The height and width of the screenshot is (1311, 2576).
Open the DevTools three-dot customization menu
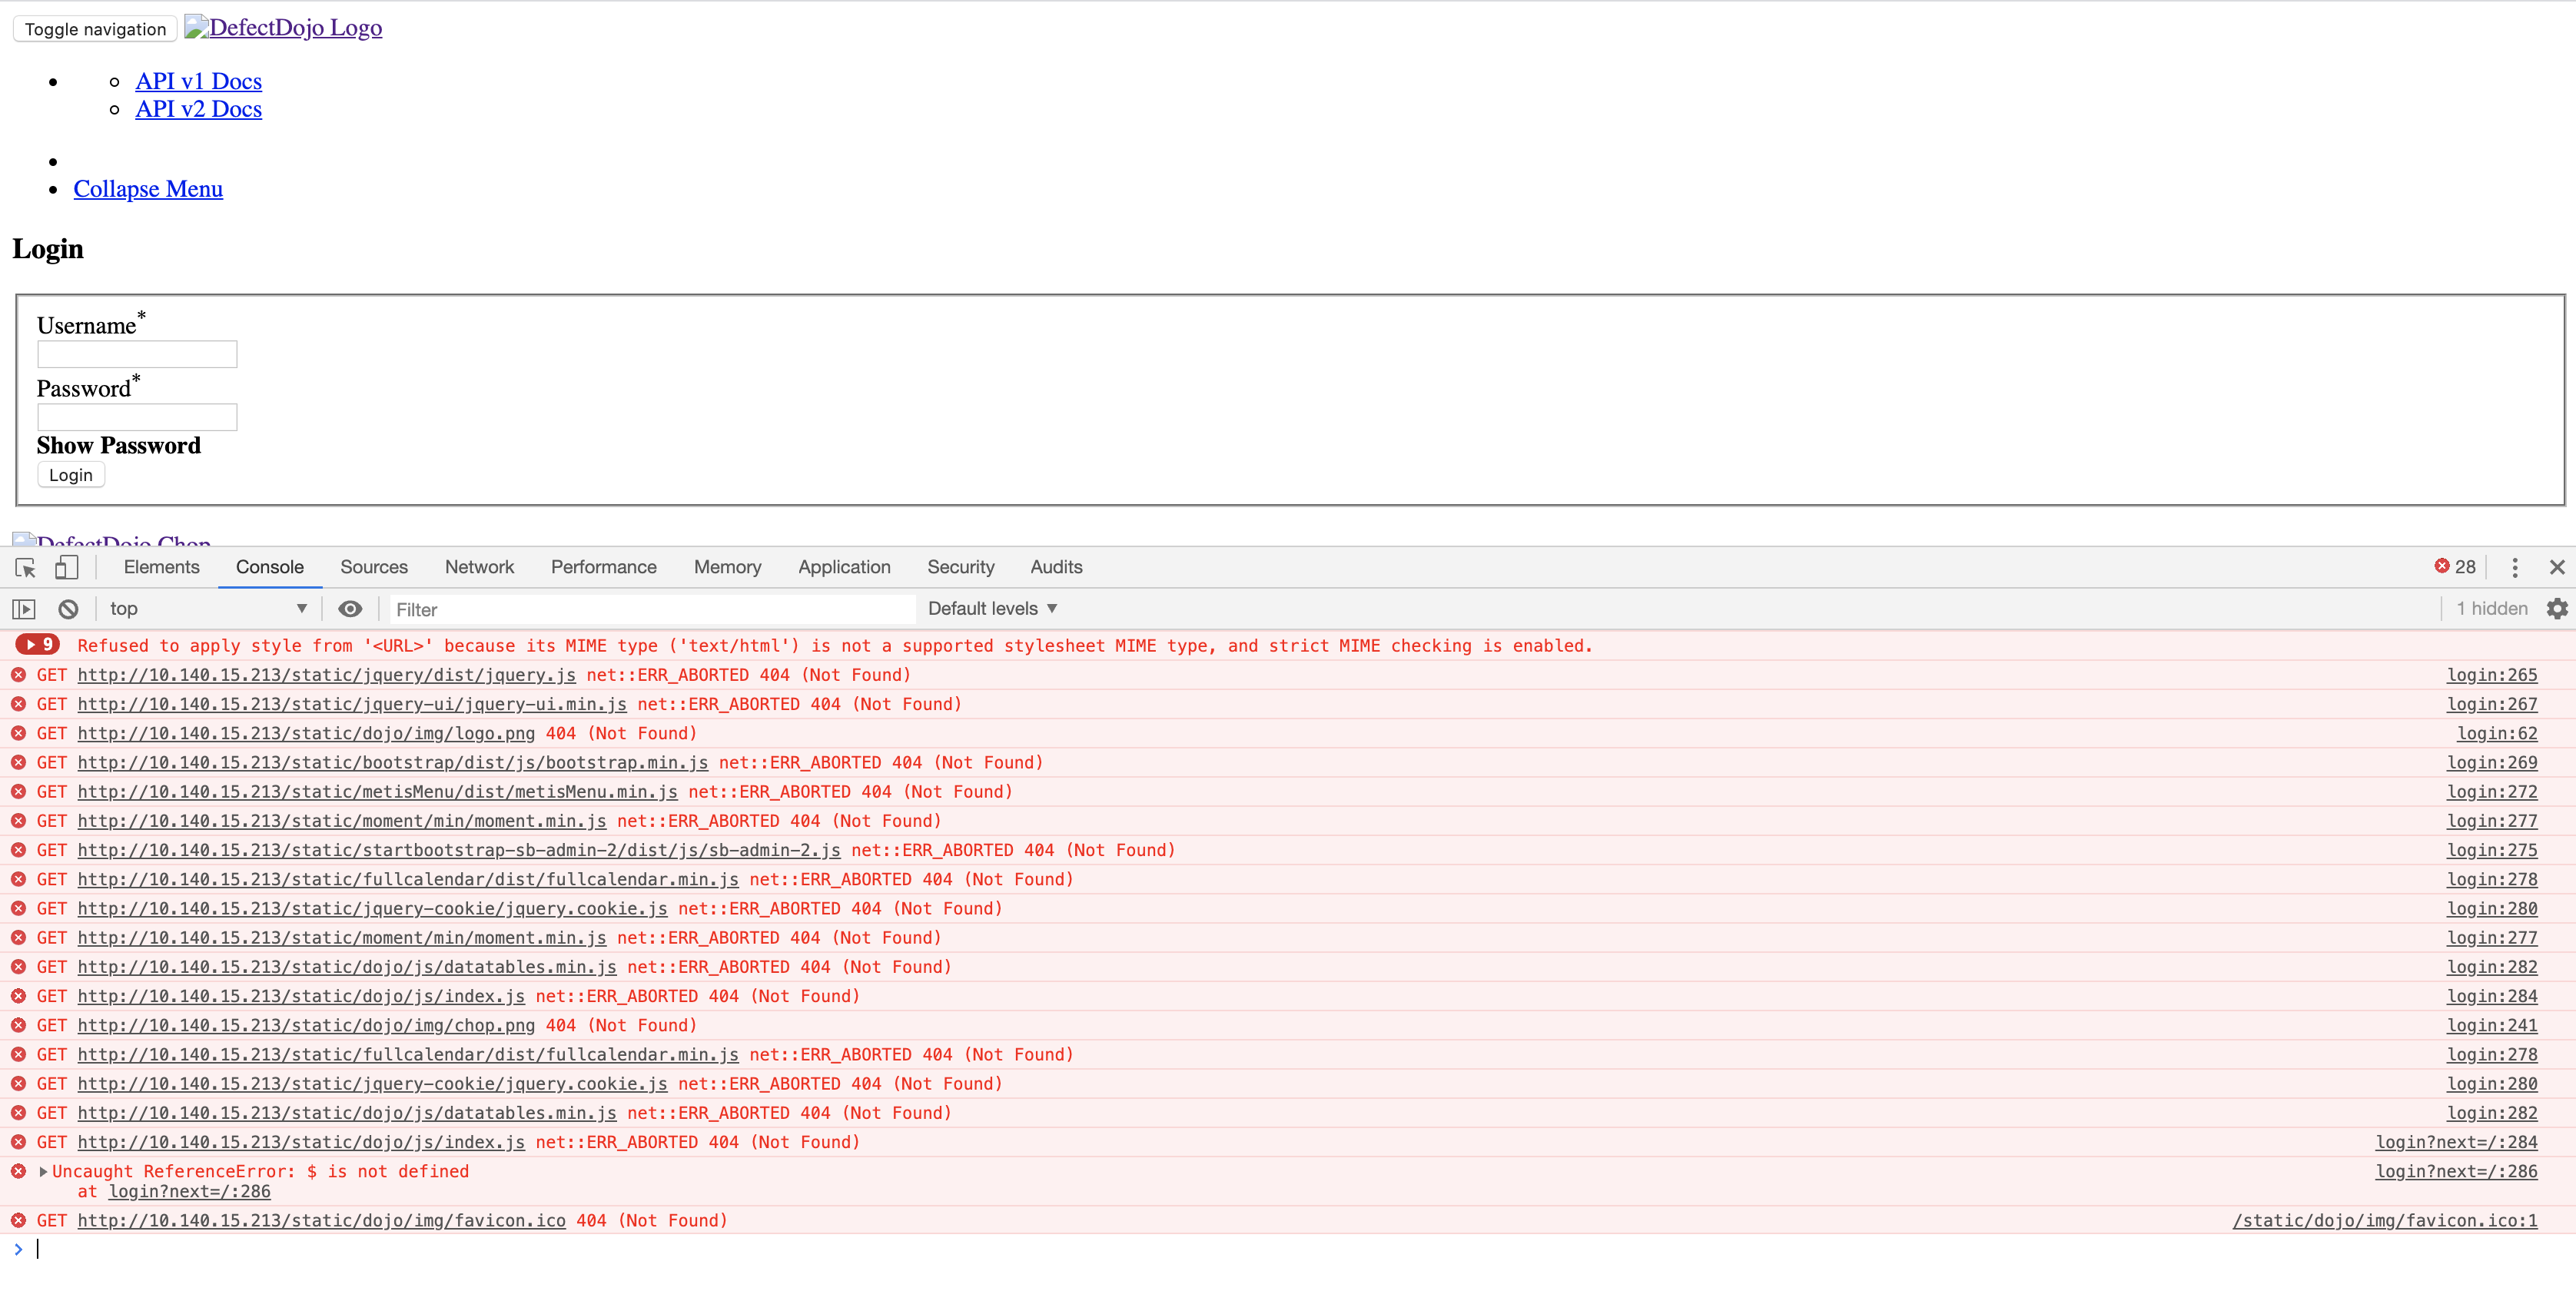(2515, 567)
